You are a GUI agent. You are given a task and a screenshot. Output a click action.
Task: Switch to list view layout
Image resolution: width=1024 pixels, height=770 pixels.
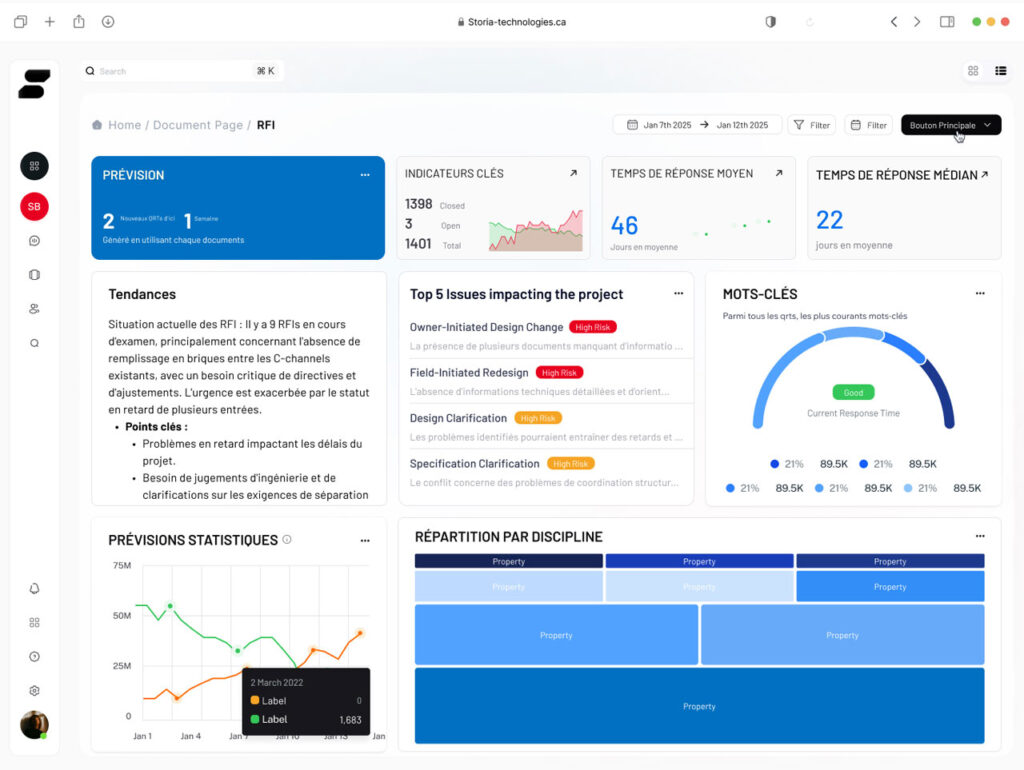tap(1000, 71)
